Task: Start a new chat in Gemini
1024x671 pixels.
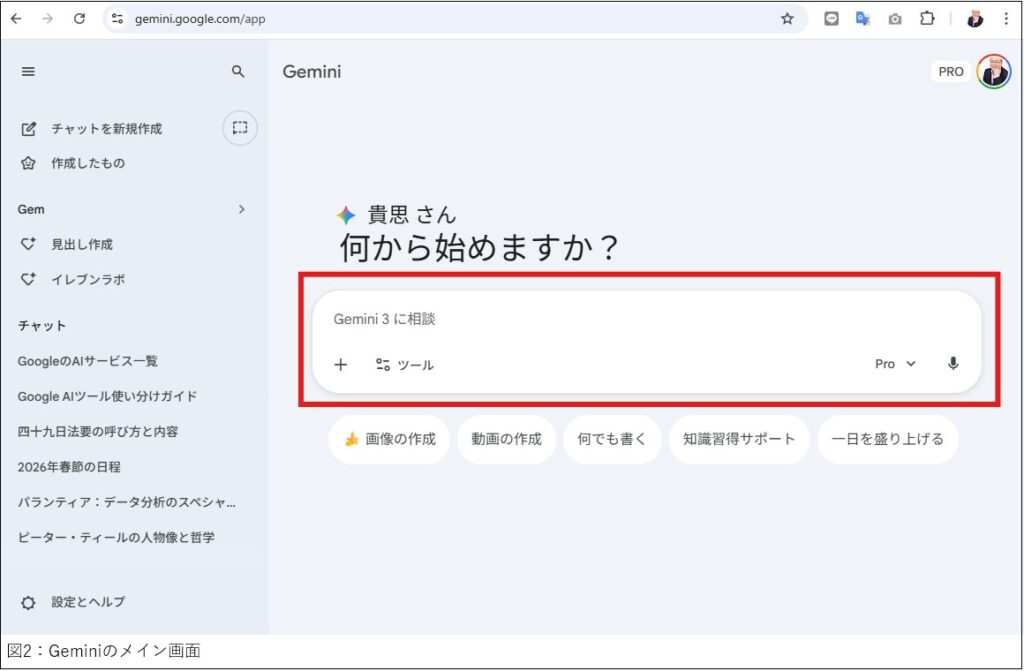Action: click(x=94, y=128)
